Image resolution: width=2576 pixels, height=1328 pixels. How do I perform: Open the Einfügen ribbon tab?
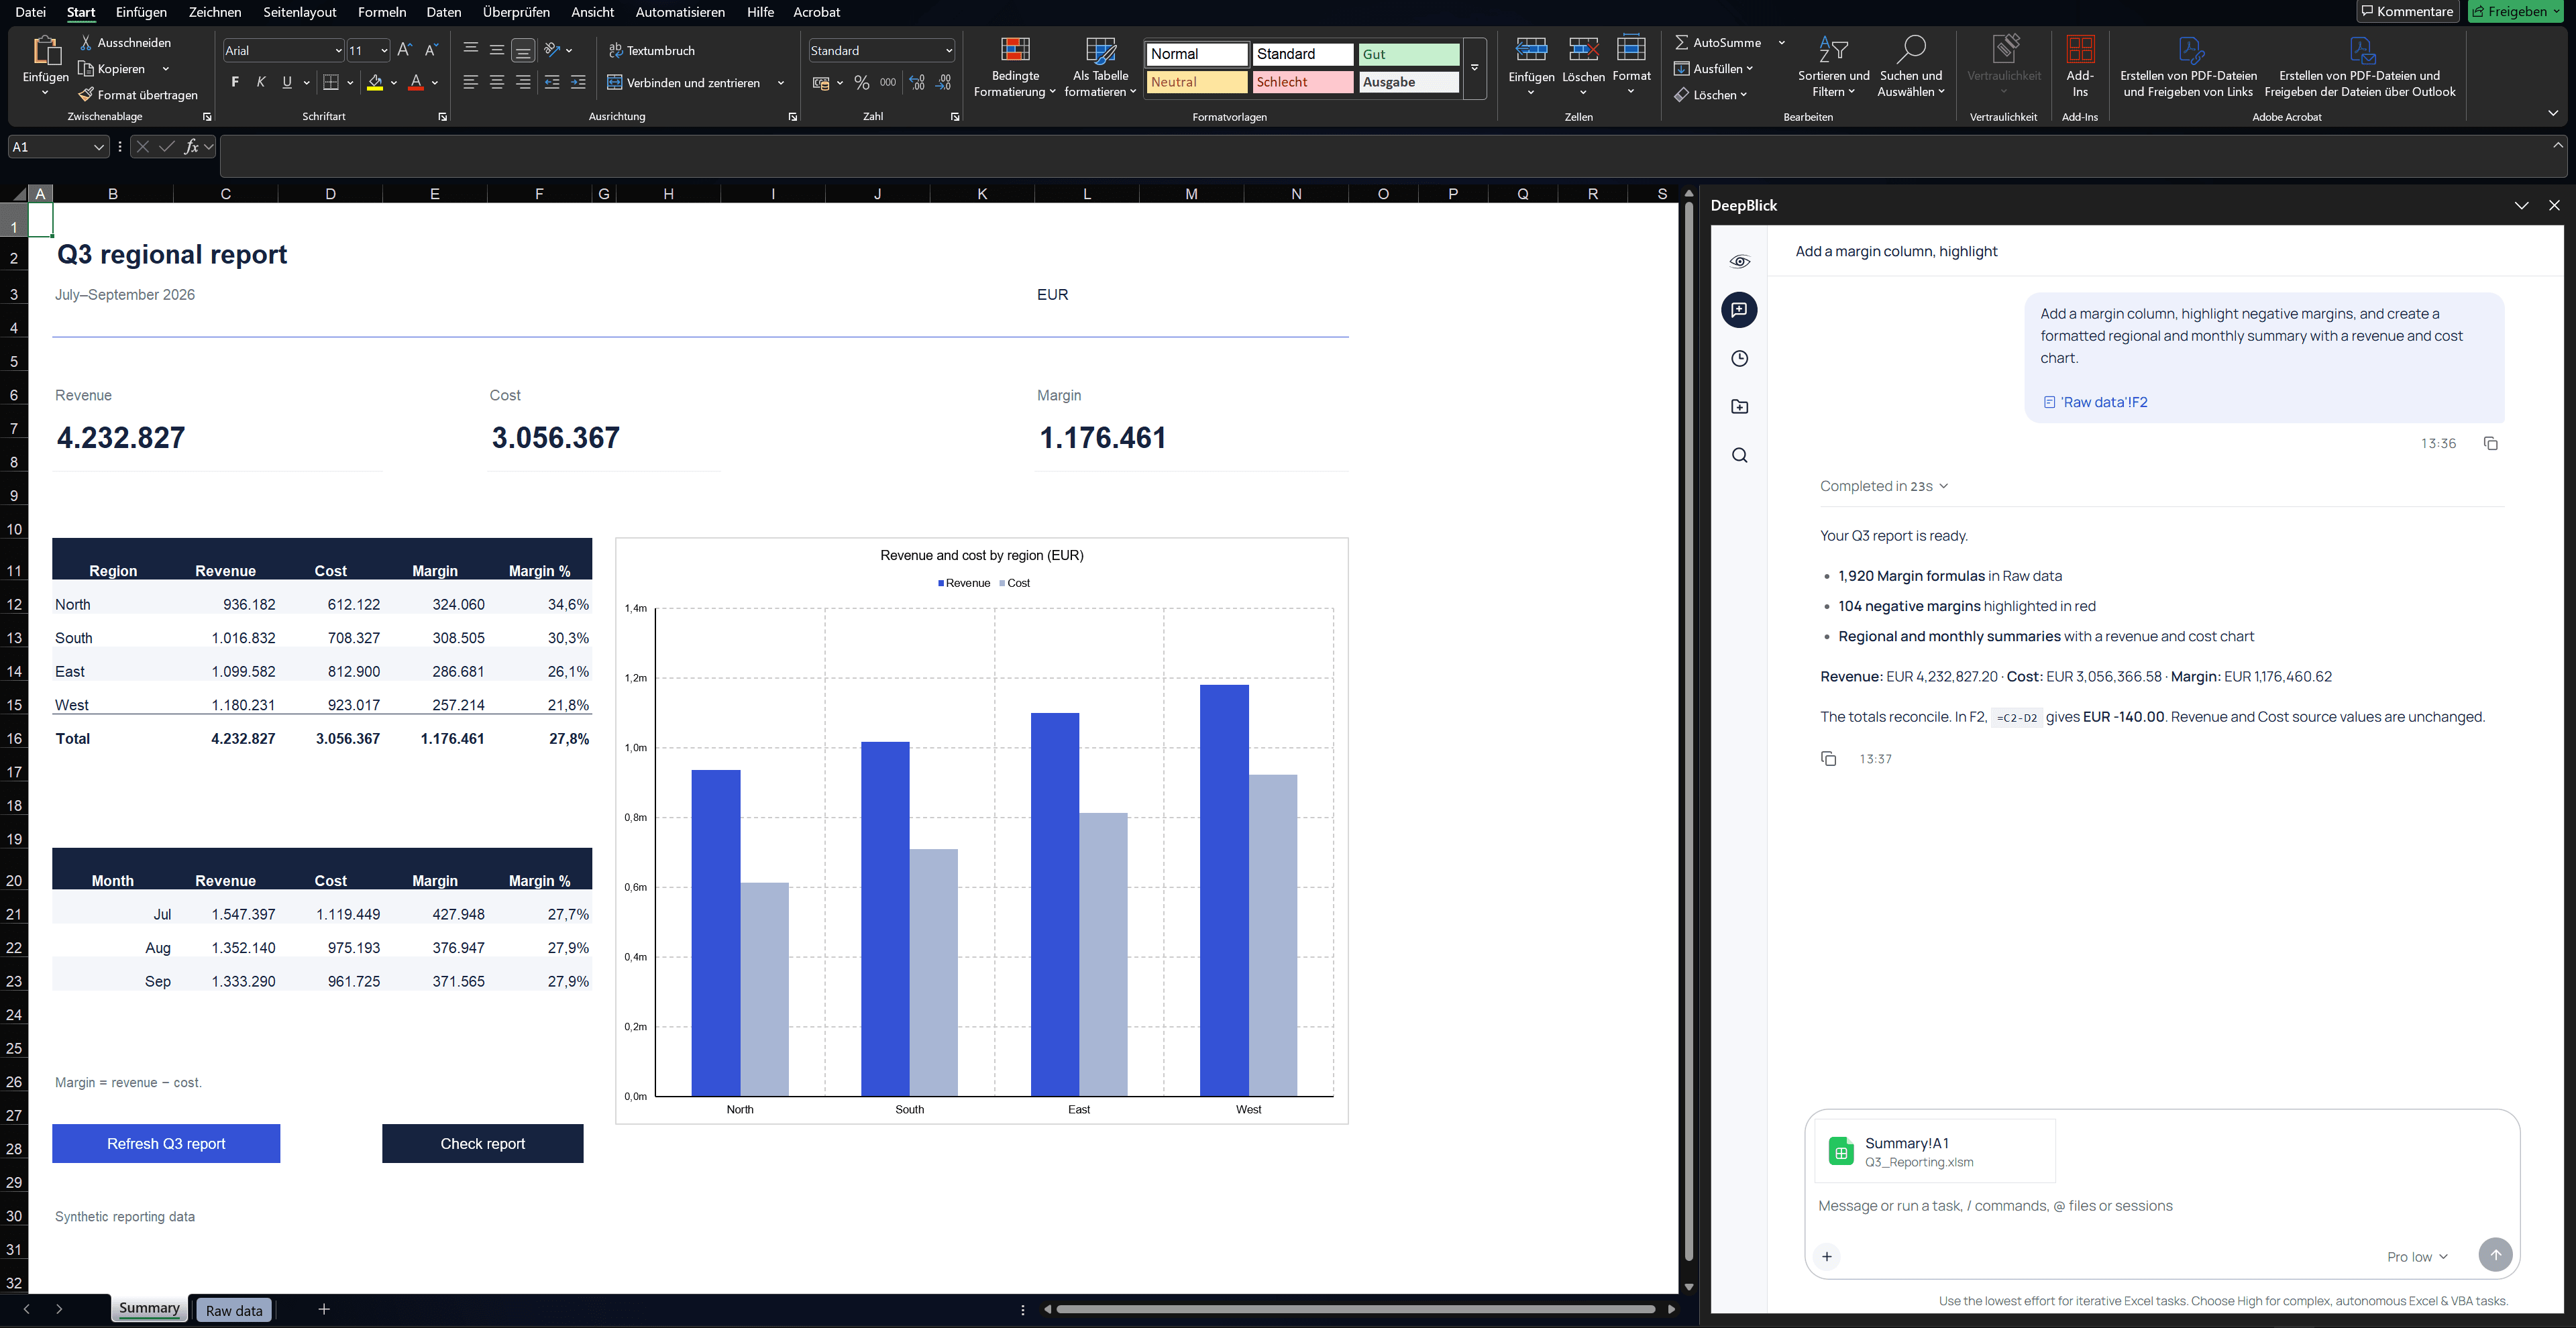point(141,12)
